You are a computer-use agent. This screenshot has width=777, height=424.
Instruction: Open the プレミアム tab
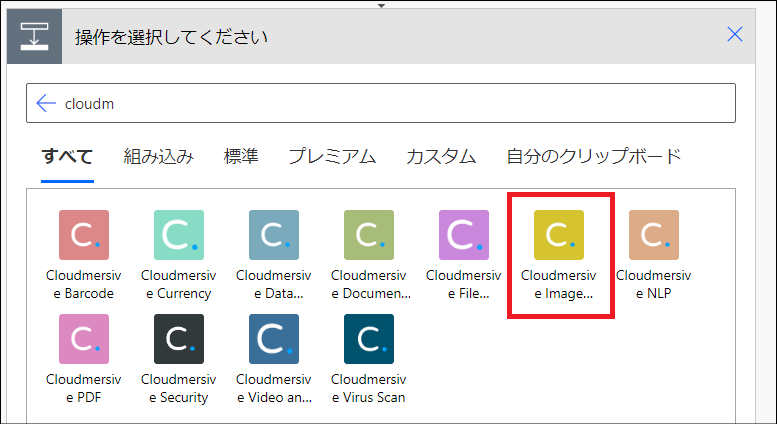332,157
